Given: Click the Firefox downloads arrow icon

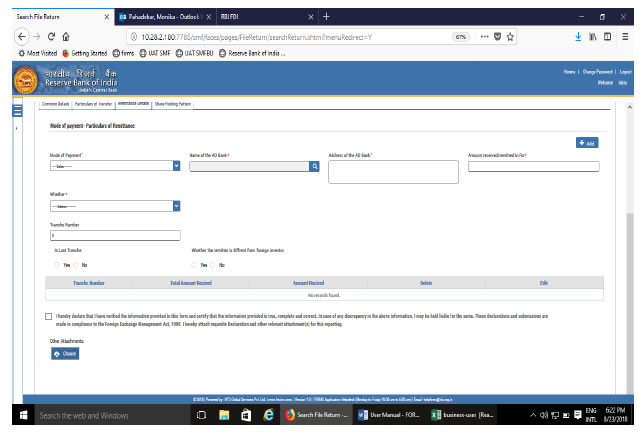Looking at the screenshot, I should 578,37.
